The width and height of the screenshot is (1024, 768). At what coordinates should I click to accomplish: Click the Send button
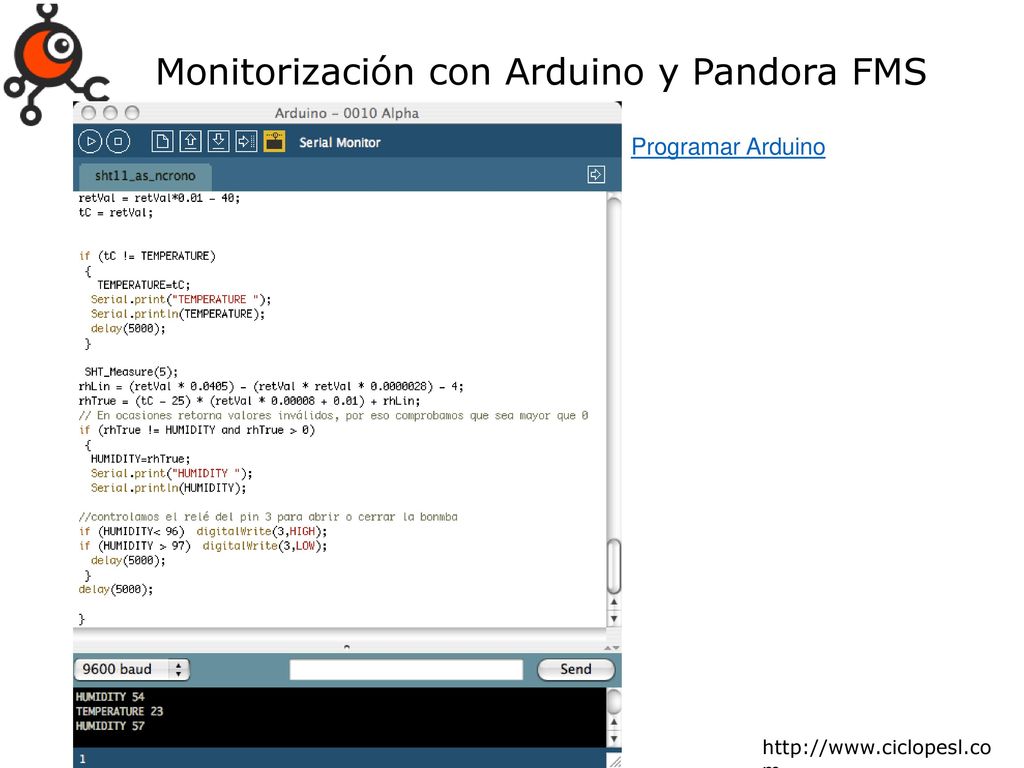pyautogui.click(x=576, y=669)
